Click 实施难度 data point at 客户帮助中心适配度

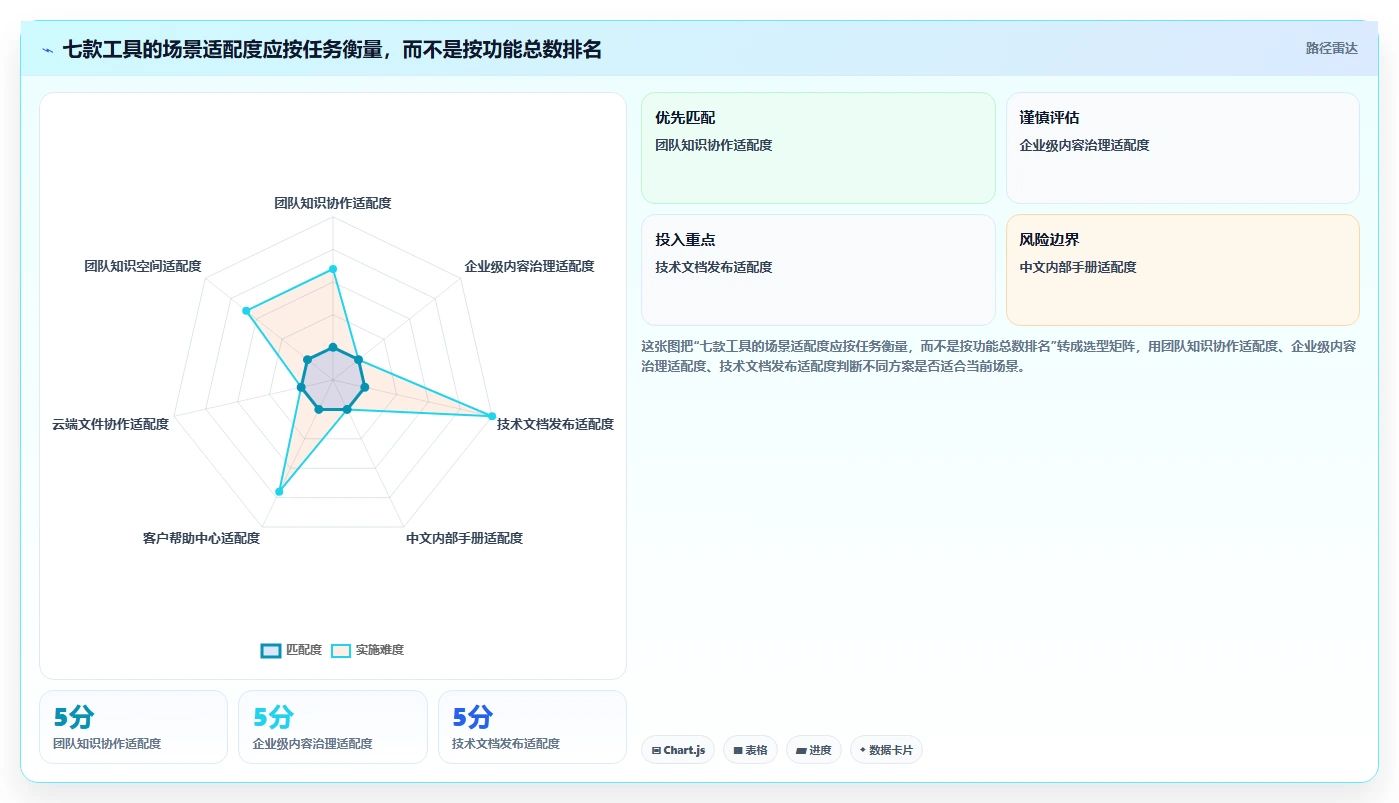(x=279, y=492)
